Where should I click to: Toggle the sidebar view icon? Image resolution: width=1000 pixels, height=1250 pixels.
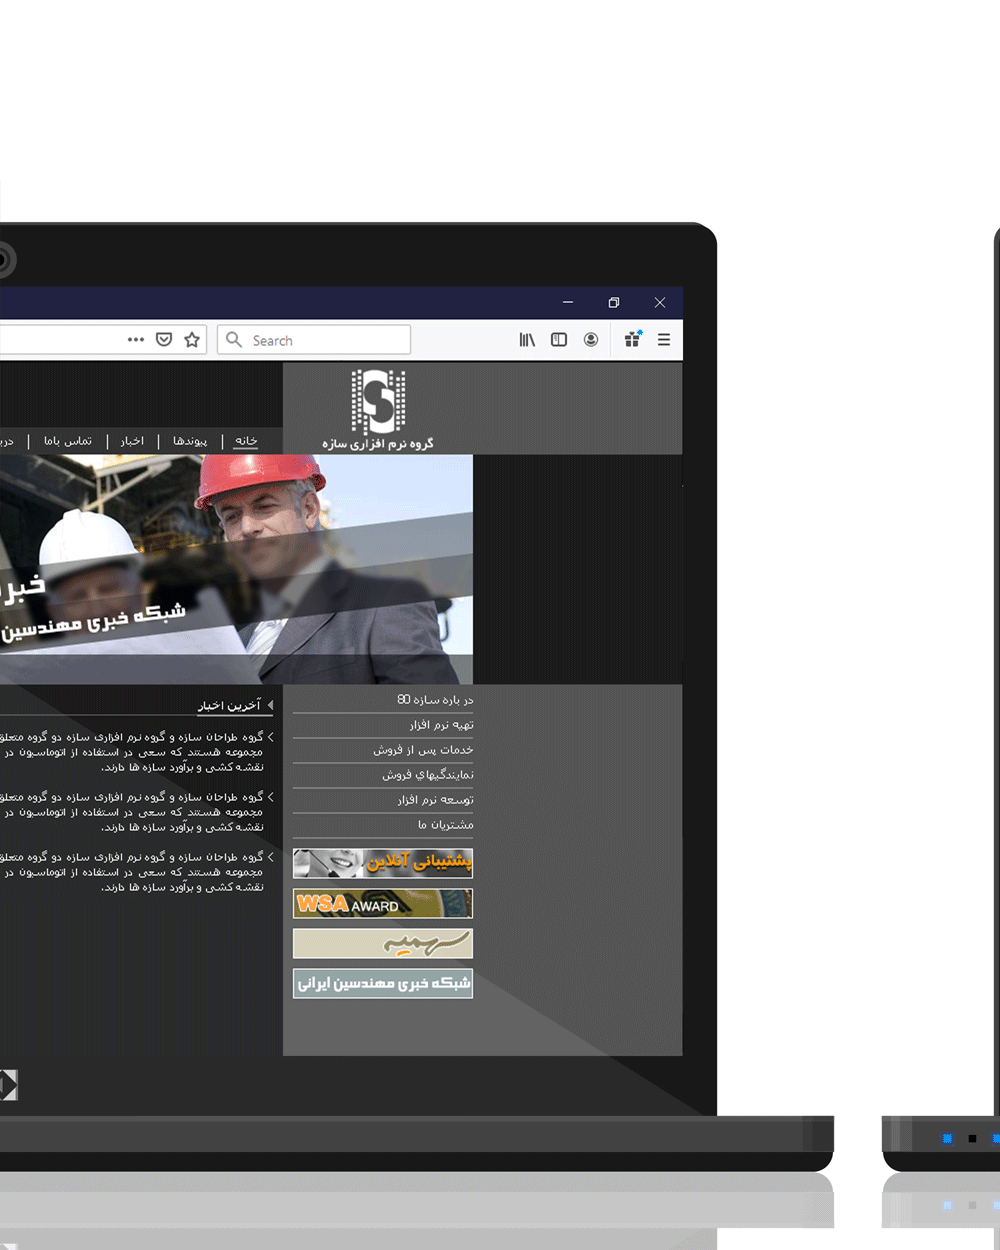click(559, 340)
